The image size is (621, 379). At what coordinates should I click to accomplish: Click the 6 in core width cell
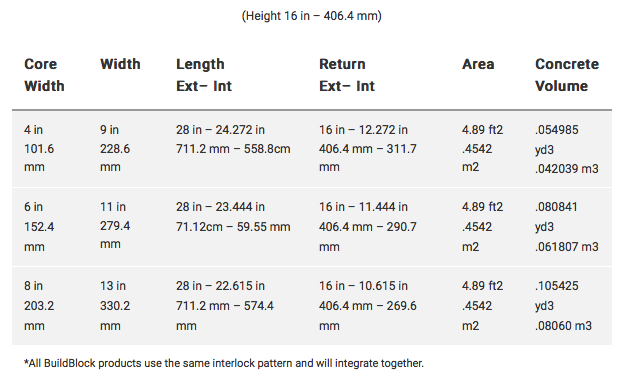(x=39, y=227)
